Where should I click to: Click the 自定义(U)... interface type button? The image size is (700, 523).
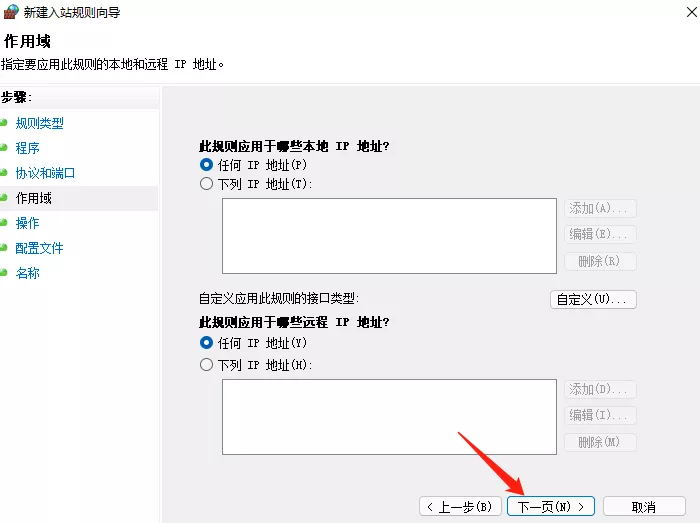pyautogui.click(x=593, y=299)
